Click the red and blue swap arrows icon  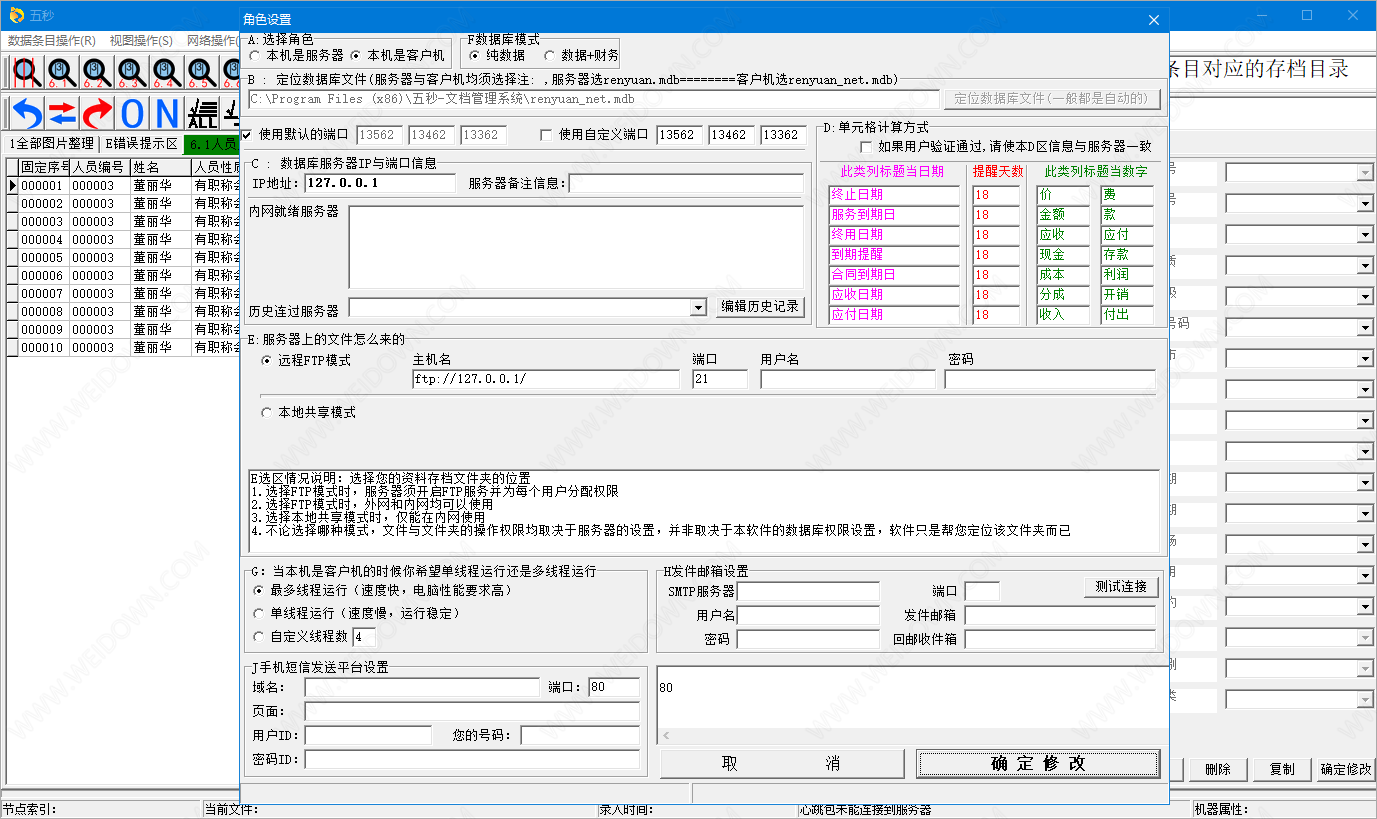click(x=62, y=113)
